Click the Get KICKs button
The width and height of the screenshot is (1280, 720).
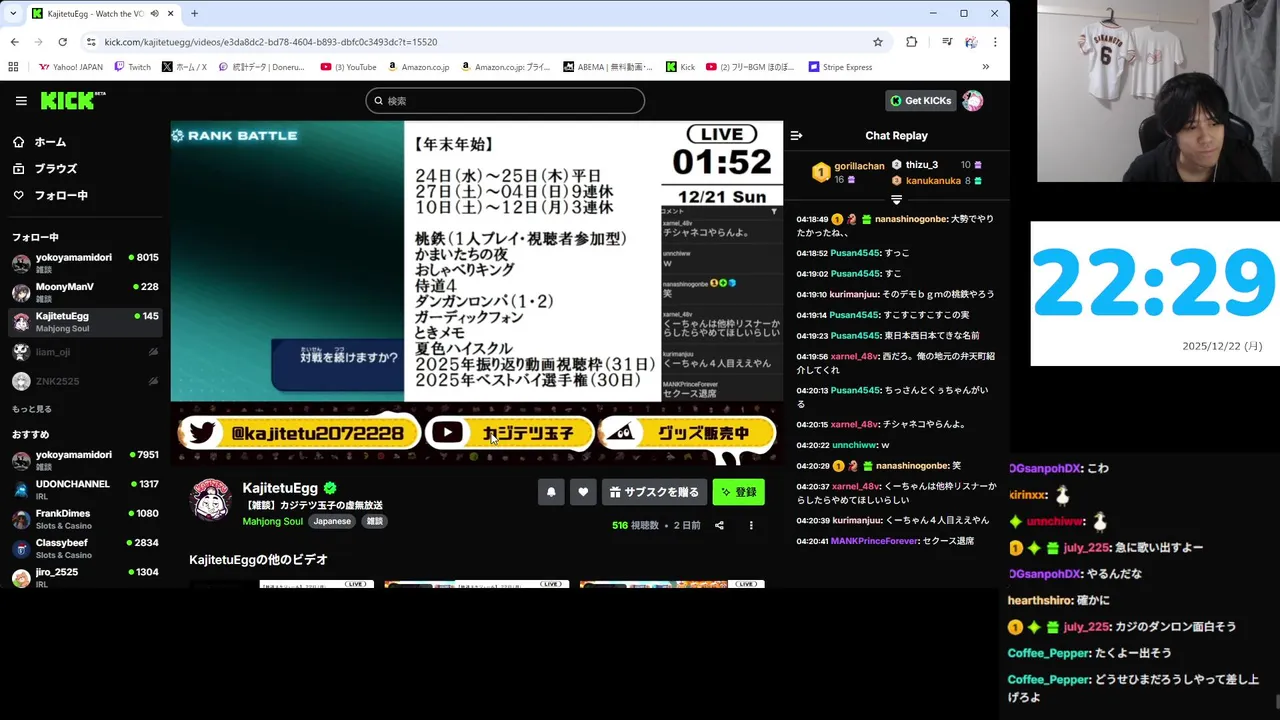(920, 101)
